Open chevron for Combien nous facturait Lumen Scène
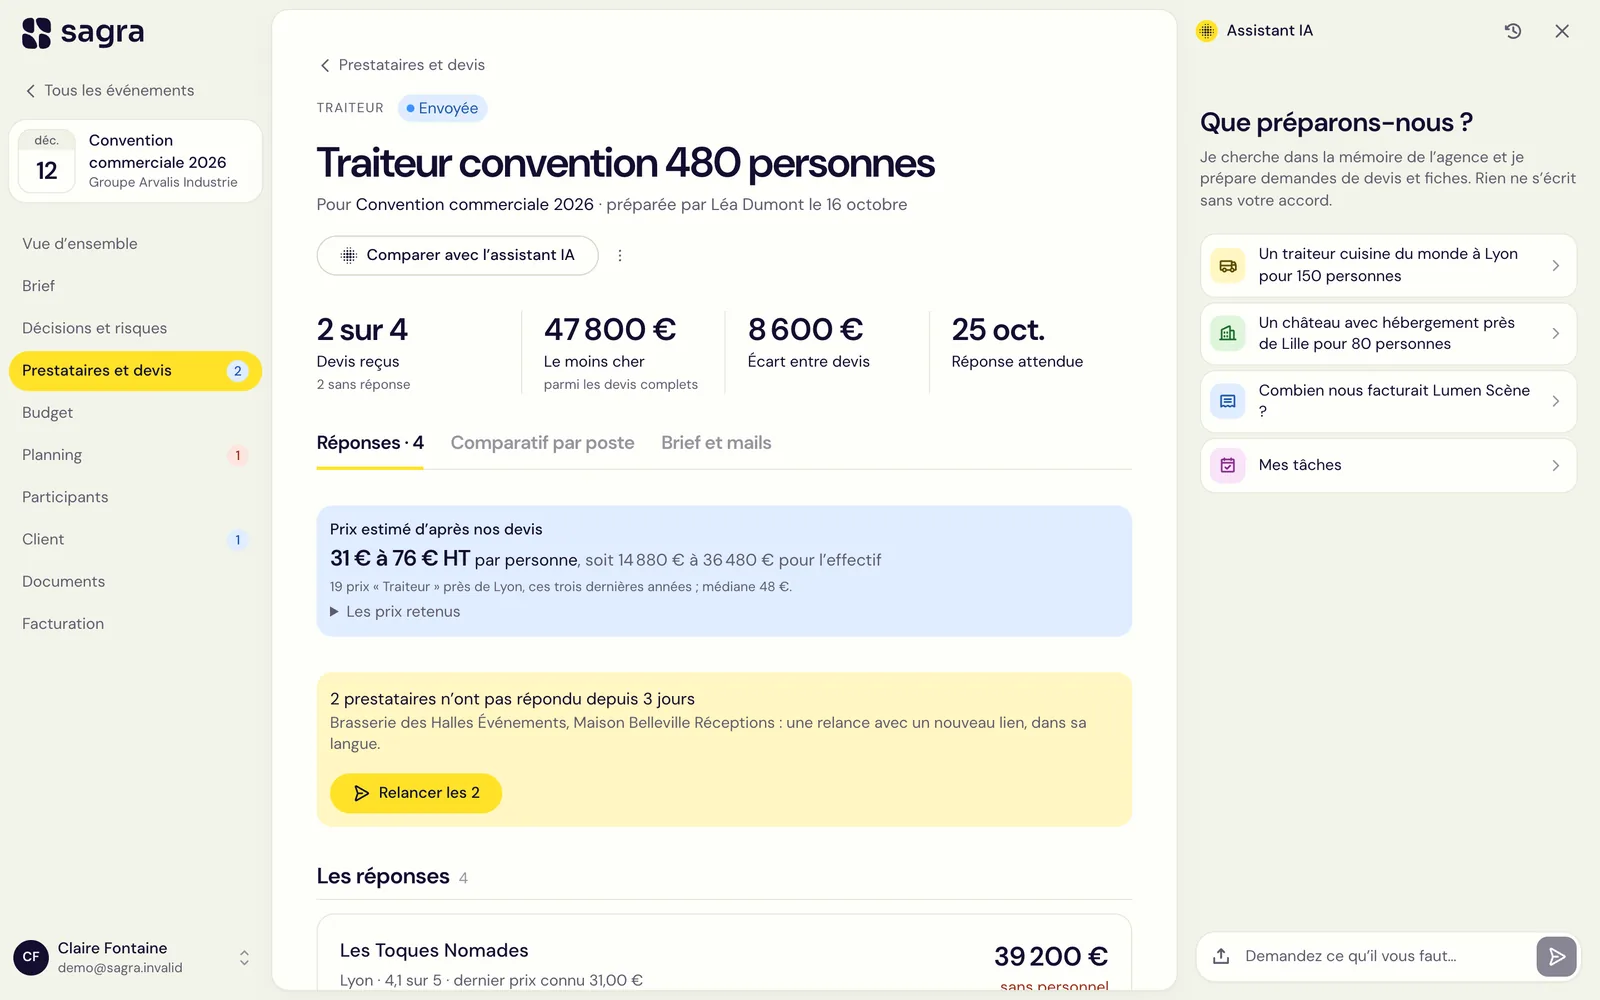This screenshot has width=1600, height=1000. click(1555, 401)
